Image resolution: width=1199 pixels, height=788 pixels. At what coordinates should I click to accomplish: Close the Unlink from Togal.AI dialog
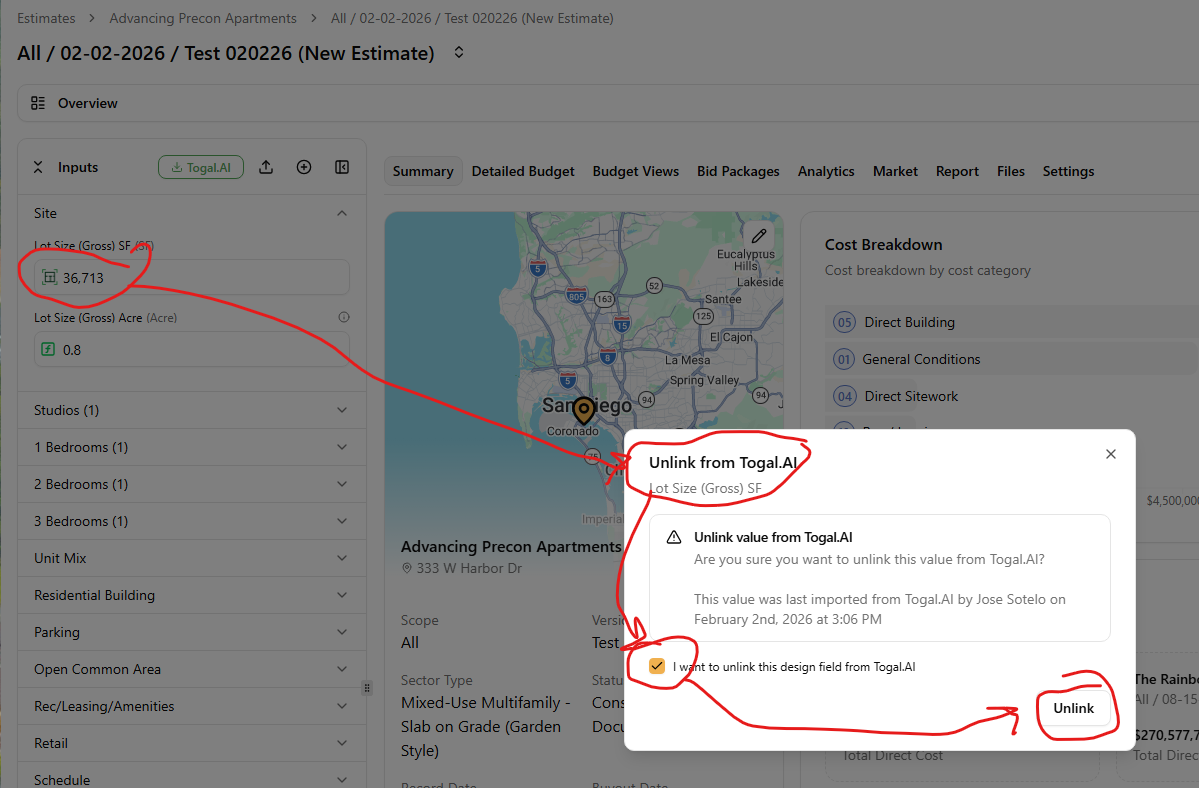1110,454
